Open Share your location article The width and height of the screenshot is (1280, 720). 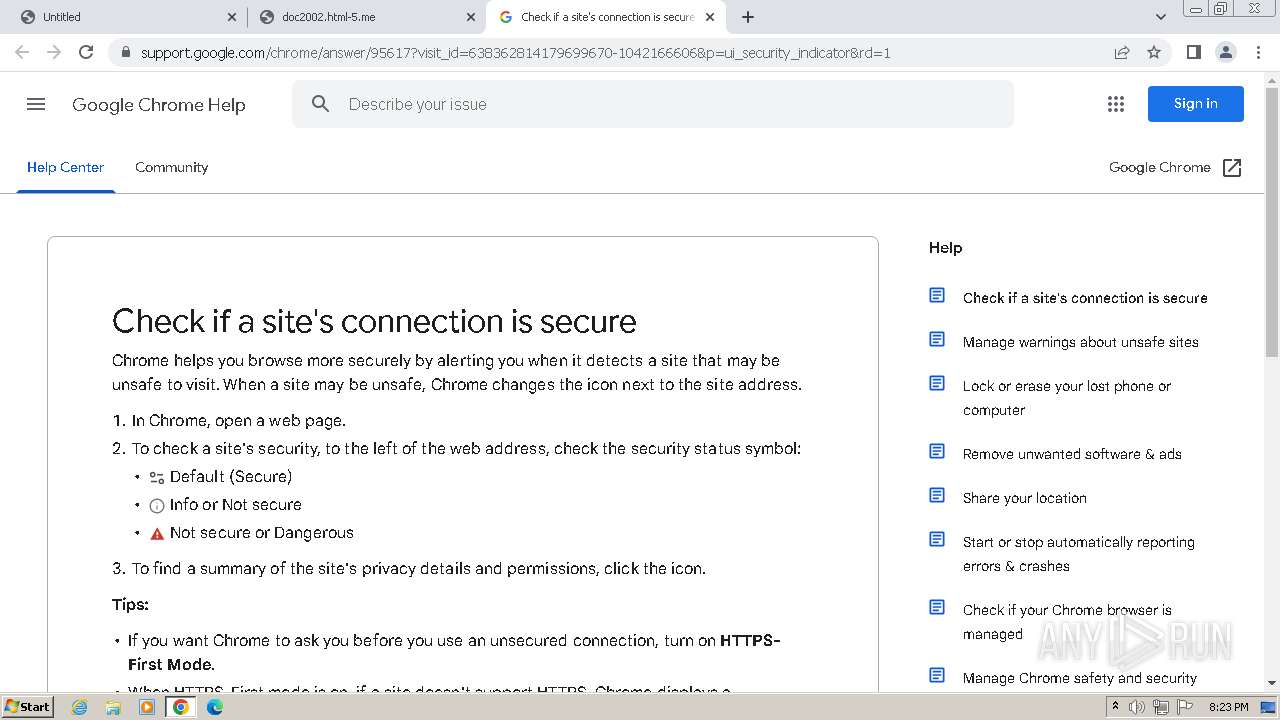tap(1024, 498)
